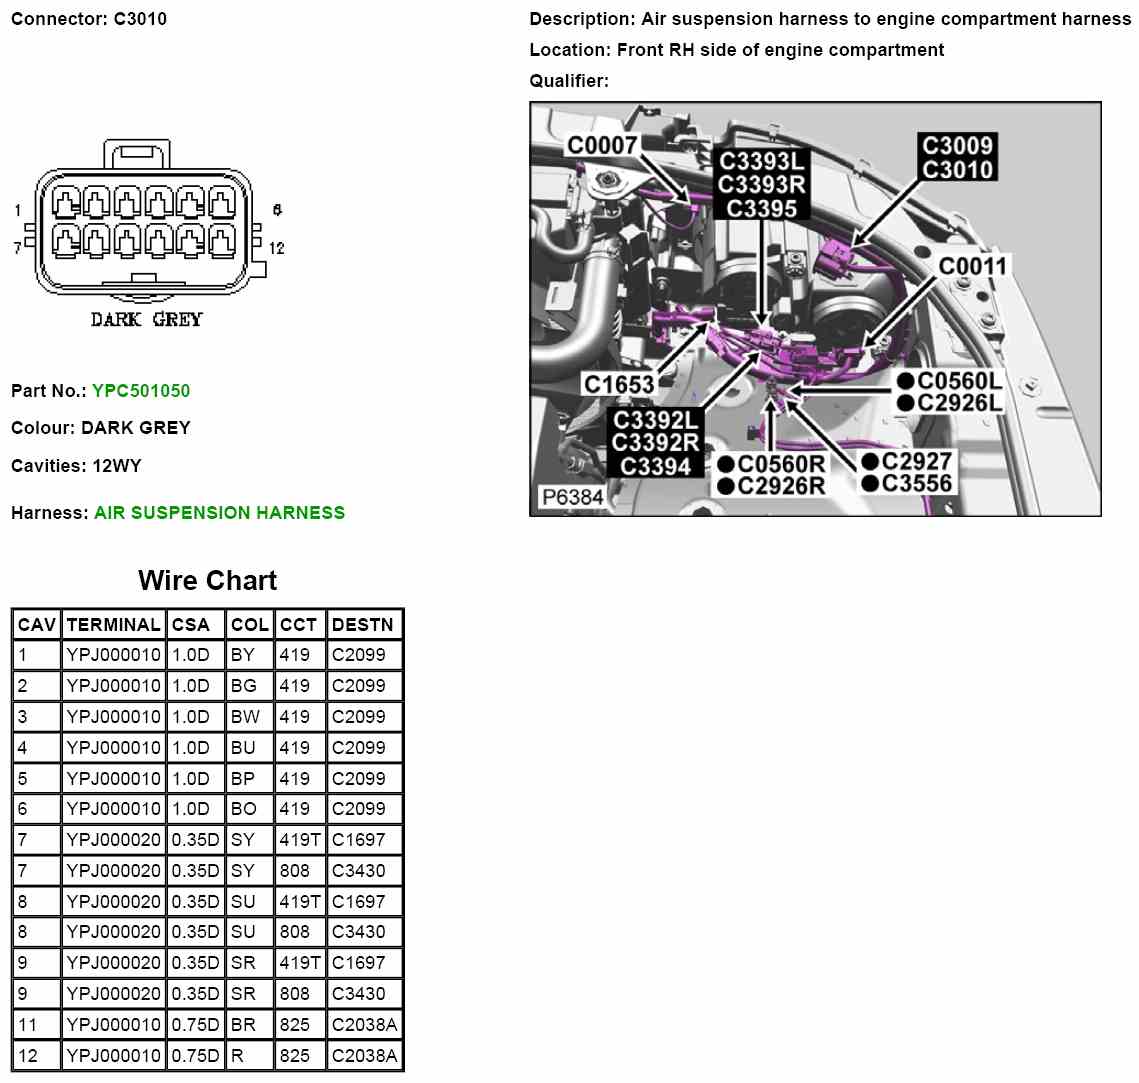Viewport: 1139px width, 1083px height.
Task: Click the C0011 callout in the engine image
Action: pyautogui.click(x=973, y=266)
